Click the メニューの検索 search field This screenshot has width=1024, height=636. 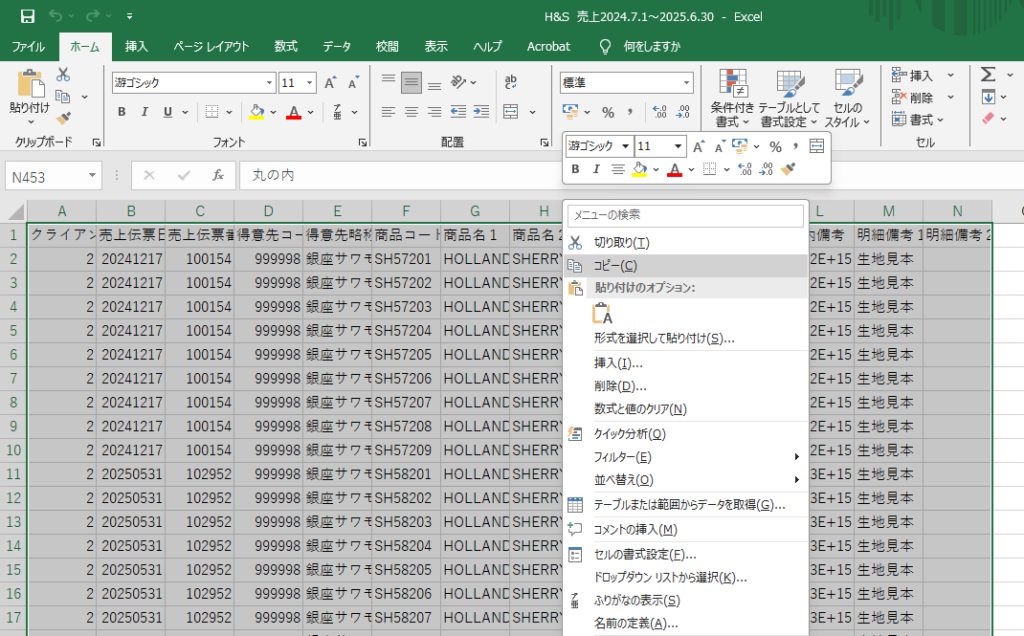(x=686, y=215)
